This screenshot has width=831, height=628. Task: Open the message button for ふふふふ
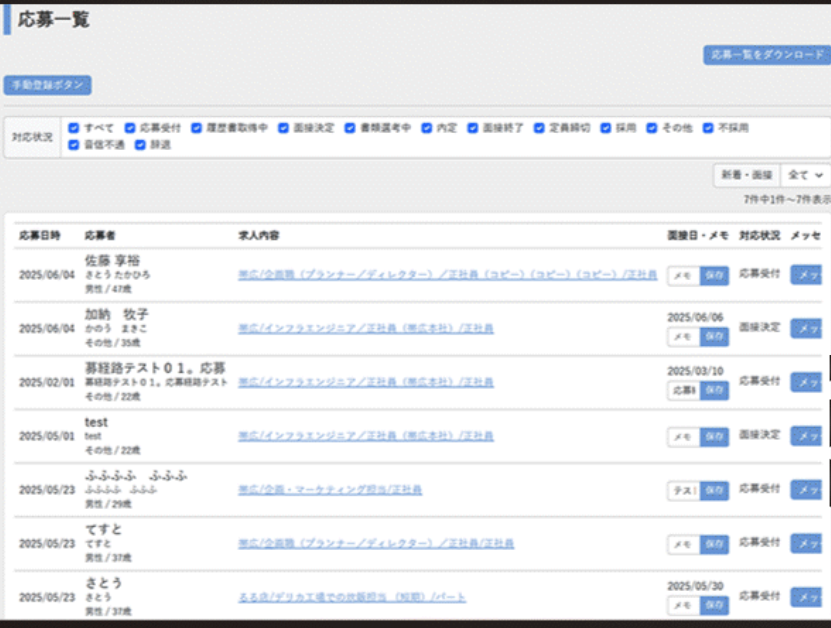click(x=806, y=490)
